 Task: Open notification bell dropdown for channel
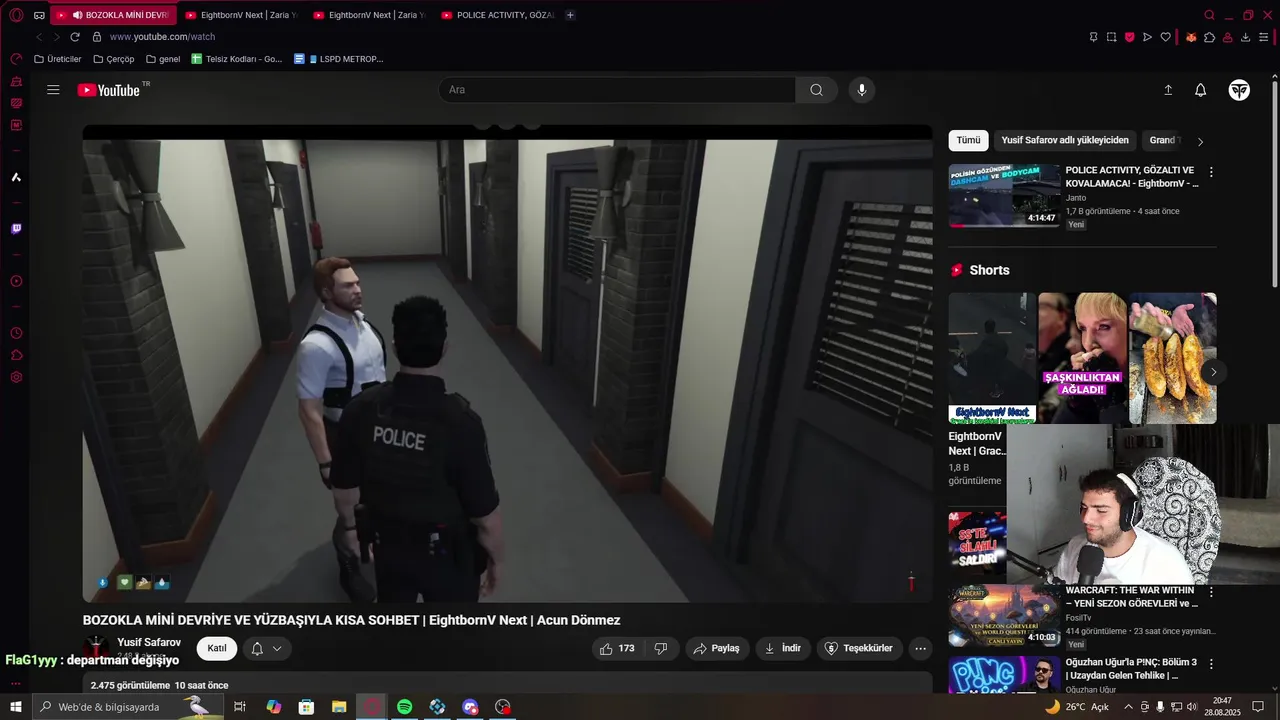point(266,648)
